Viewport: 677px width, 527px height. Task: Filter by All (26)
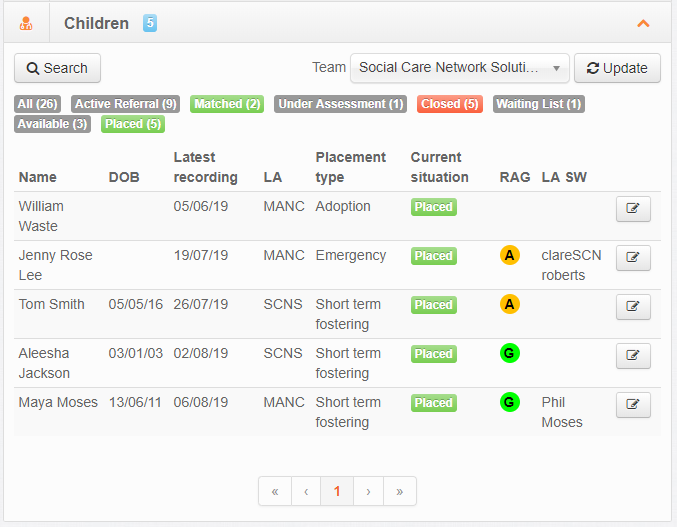38,104
